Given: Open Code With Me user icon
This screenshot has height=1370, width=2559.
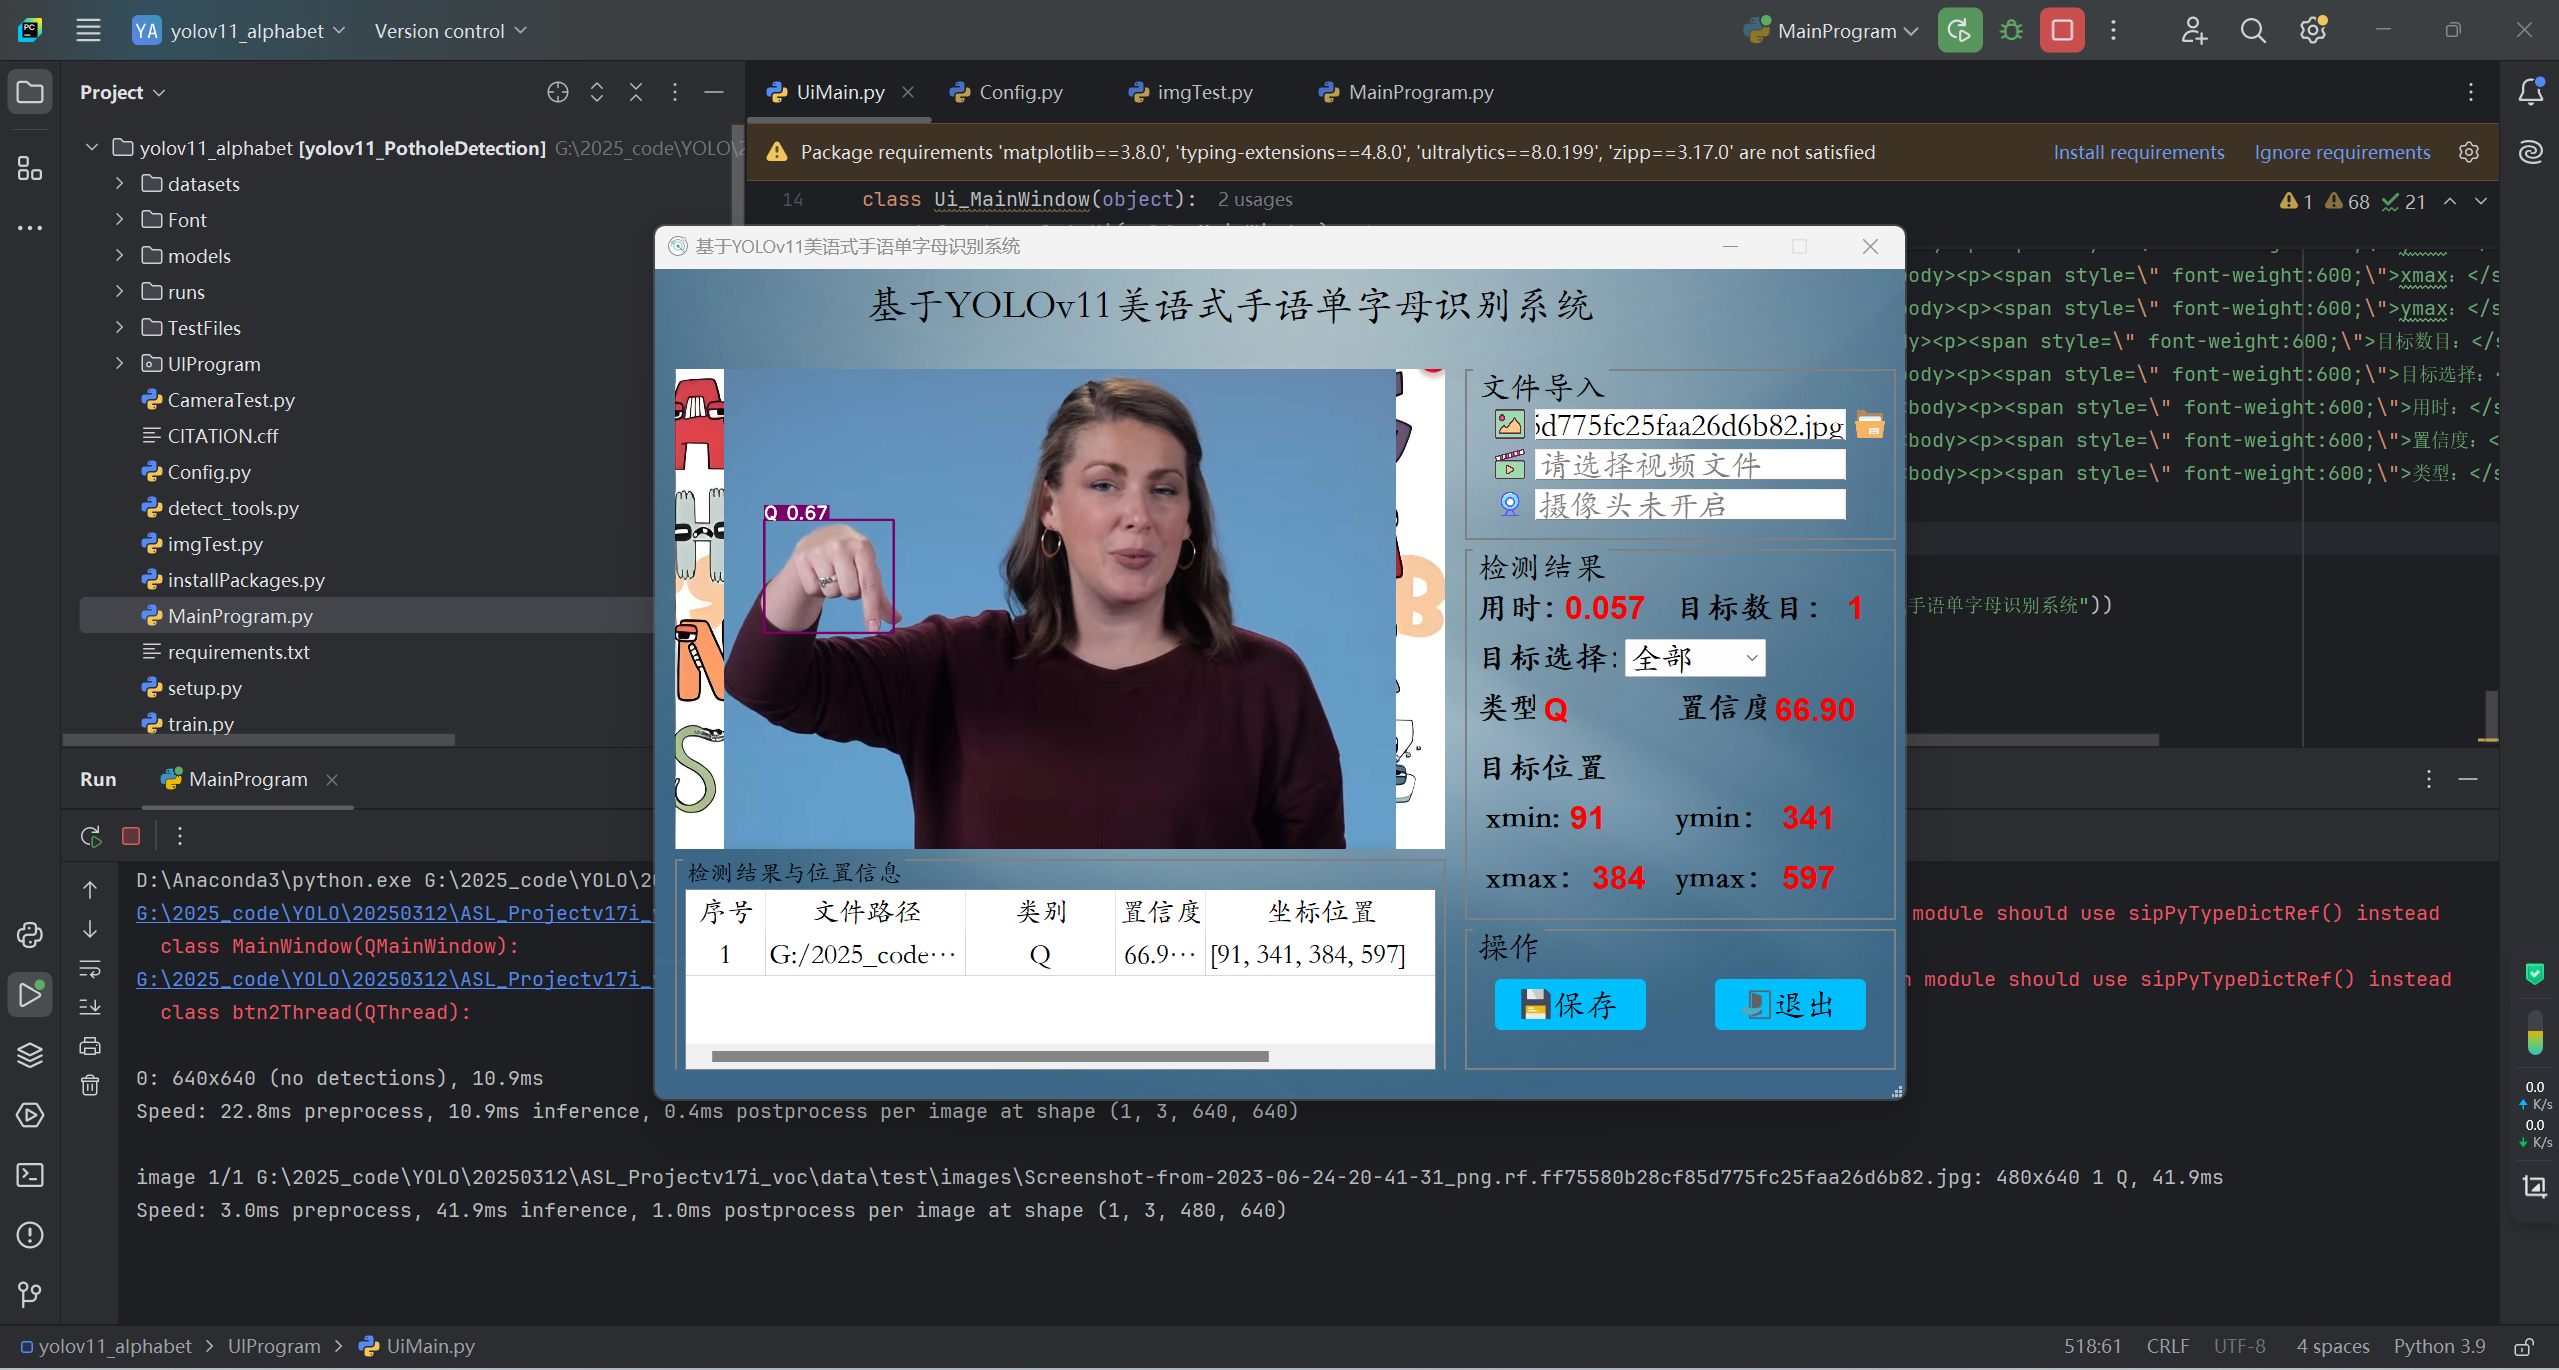Looking at the screenshot, I should pyautogui.click(x=2193, y=30).
